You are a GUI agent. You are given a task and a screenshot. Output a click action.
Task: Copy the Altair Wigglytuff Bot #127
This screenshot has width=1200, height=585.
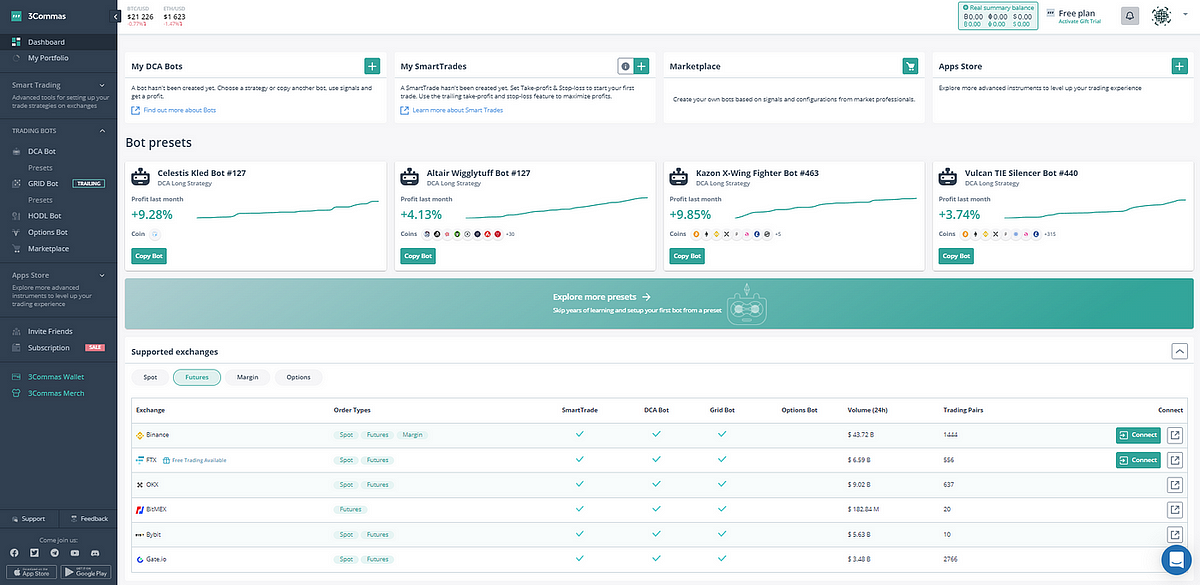coord(417,256)
